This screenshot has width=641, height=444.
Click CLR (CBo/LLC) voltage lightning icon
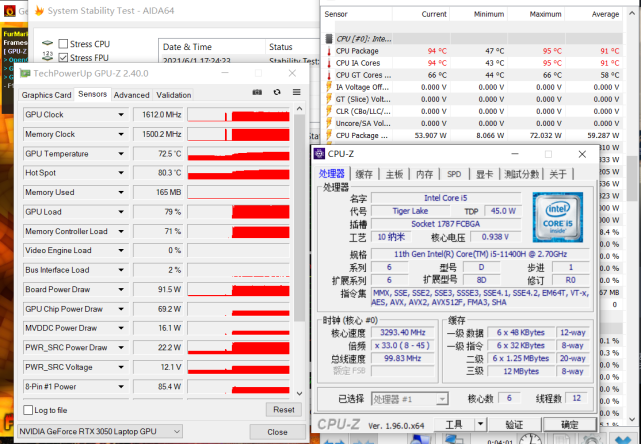coord(329,111)
